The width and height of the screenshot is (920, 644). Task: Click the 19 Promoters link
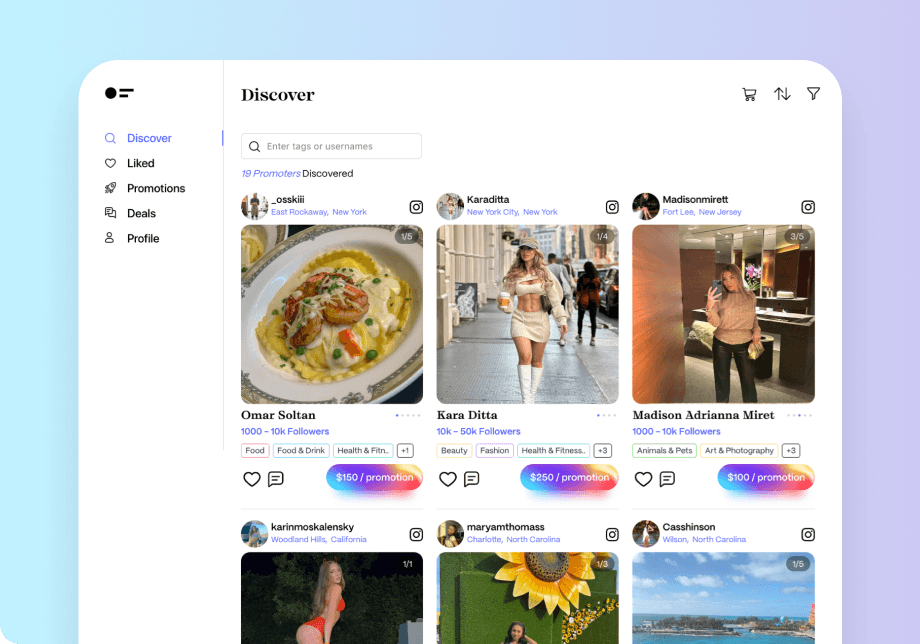270,174
